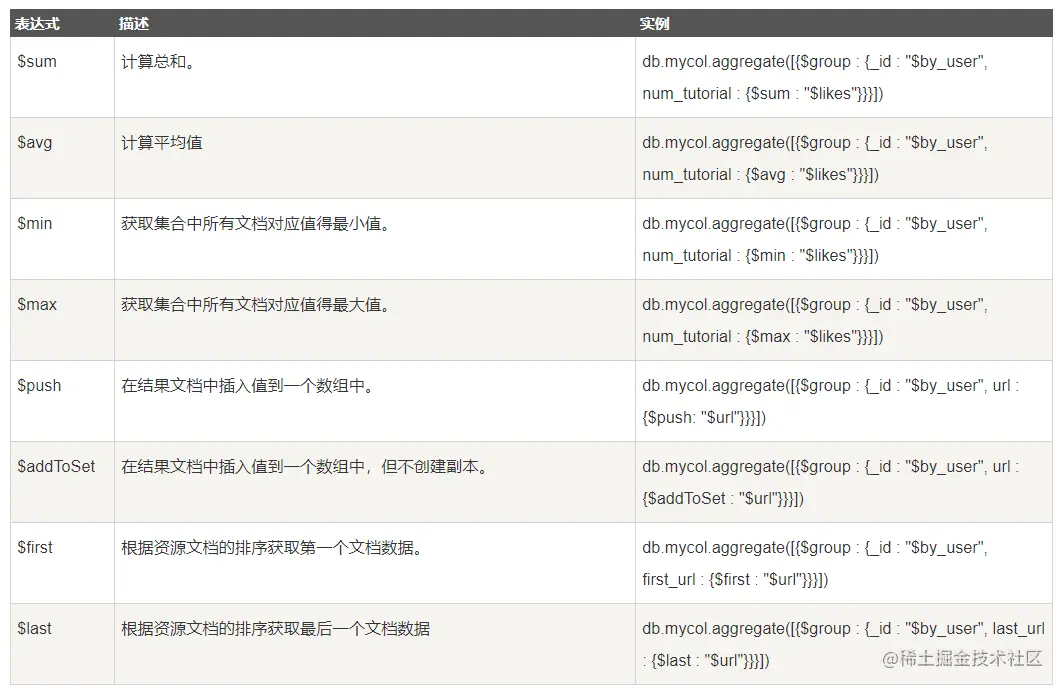Click example line containing {$min : "$likes"}
This screenshot has height=689, width=1063.
click(x=761, y=256)
